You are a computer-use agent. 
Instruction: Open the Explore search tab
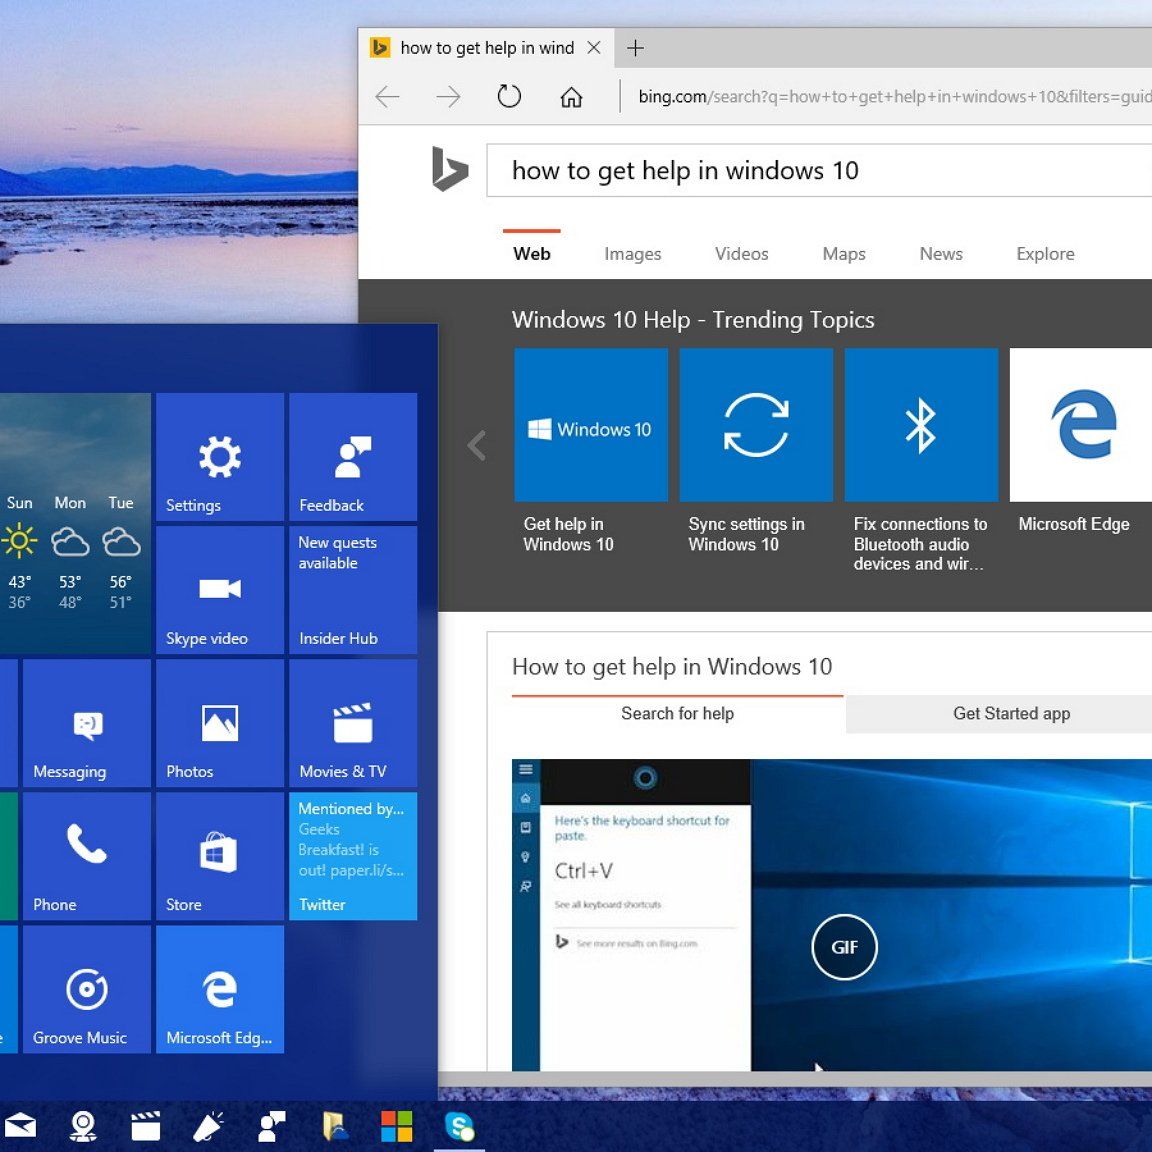click(x=1045, y=253)
